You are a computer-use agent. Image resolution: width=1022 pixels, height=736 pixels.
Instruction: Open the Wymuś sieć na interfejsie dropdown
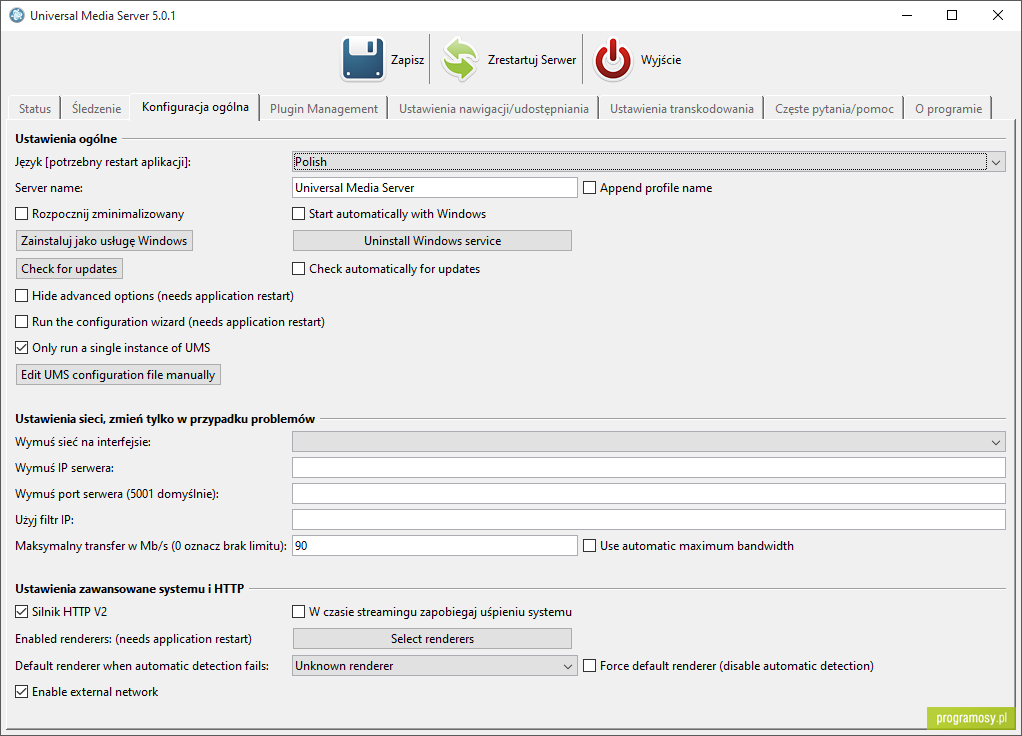pos(649,442)
